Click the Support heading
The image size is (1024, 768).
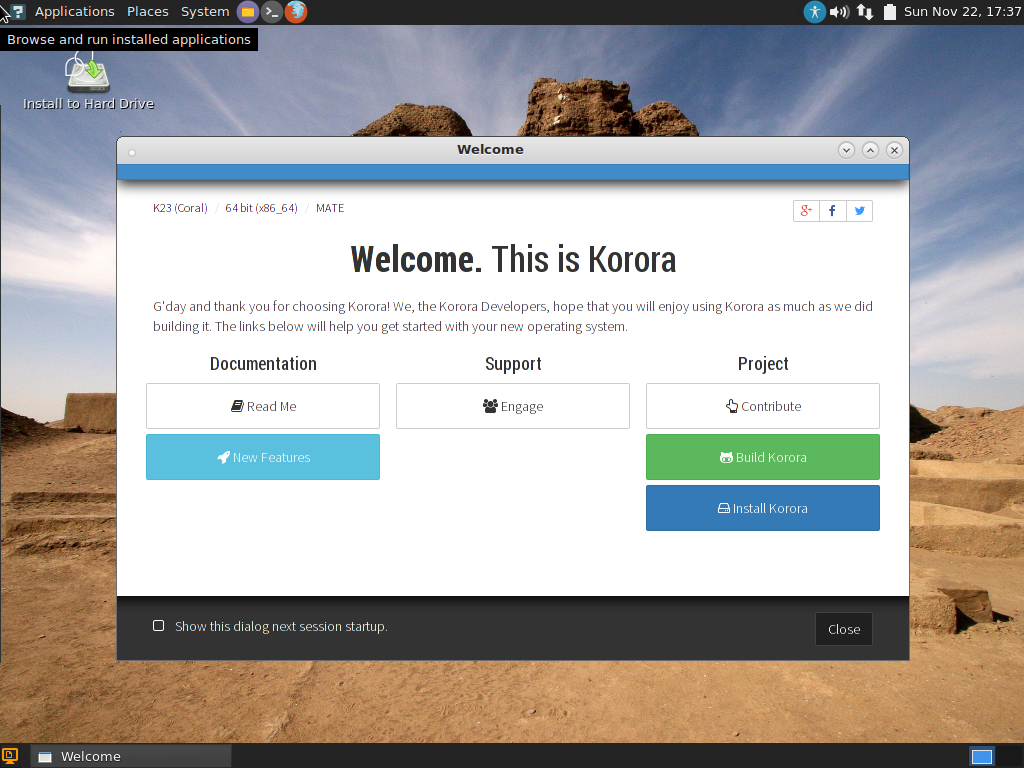tap(513, 364)
